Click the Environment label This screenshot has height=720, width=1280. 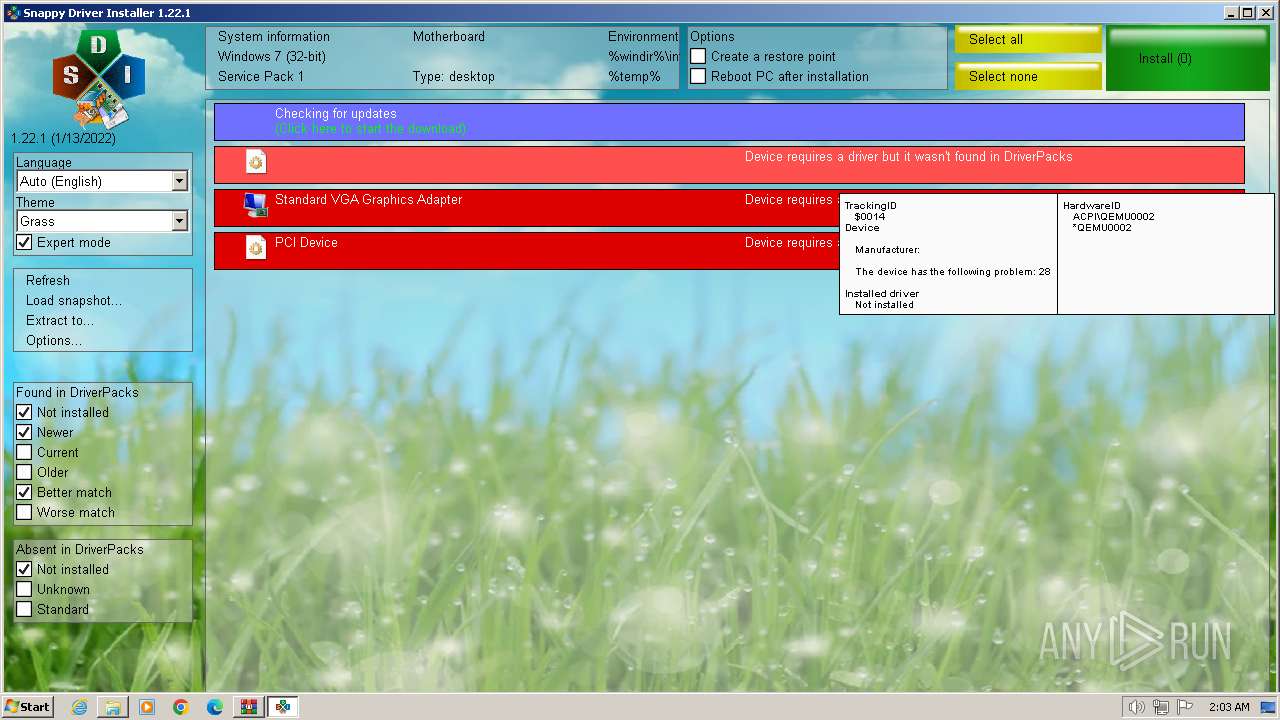coord(643,37)
